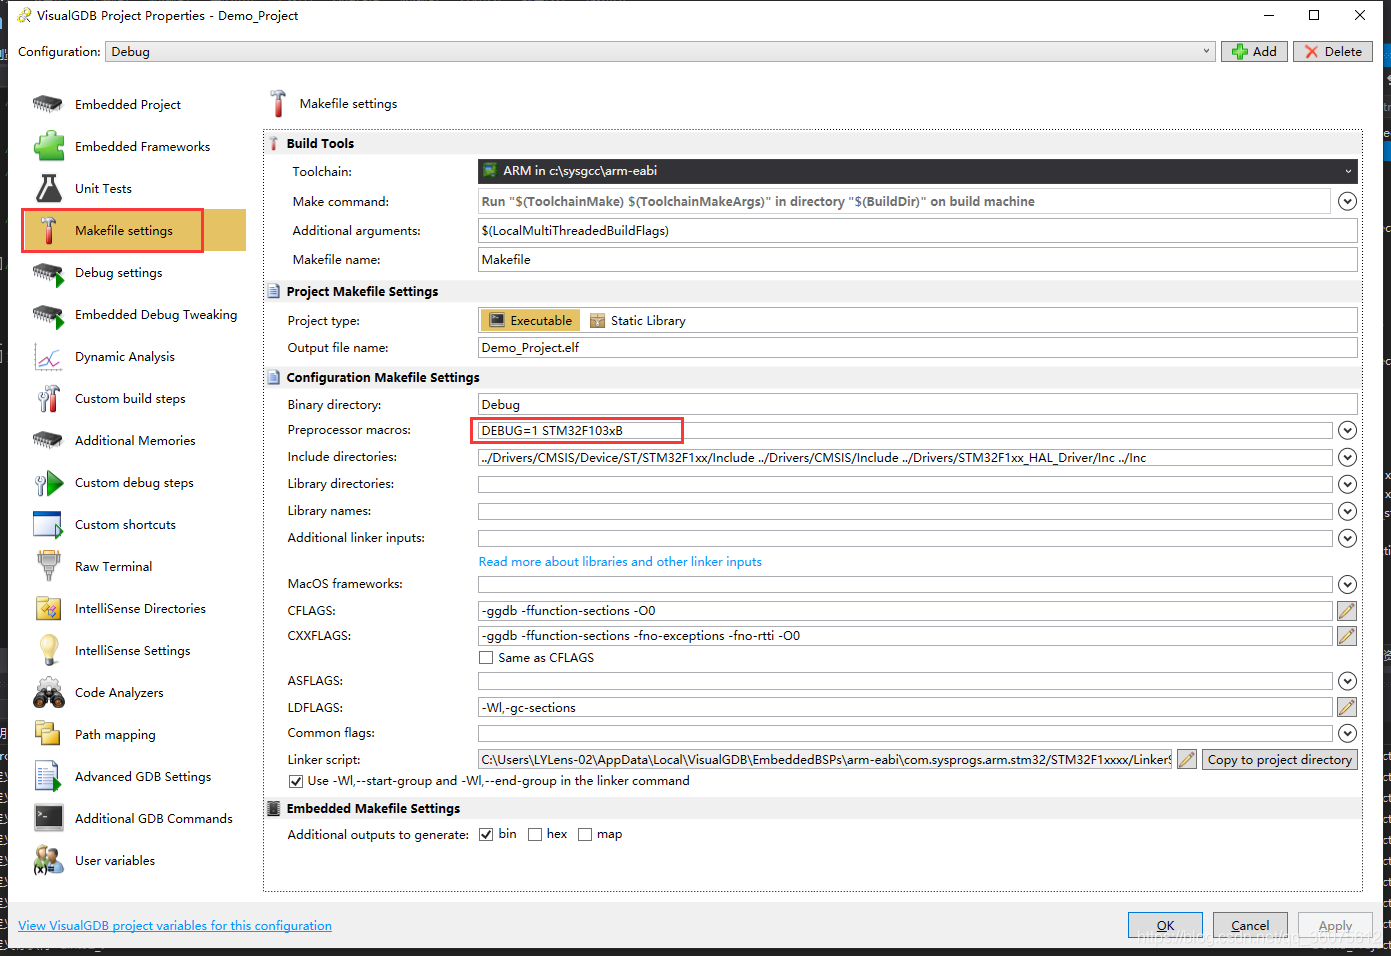Image resolution: width=1391 pixels, height=956 pixels.
Task: Edit CFLAGS with the pencil icon
Action: pyautogui.click(x=1347, y=611)
